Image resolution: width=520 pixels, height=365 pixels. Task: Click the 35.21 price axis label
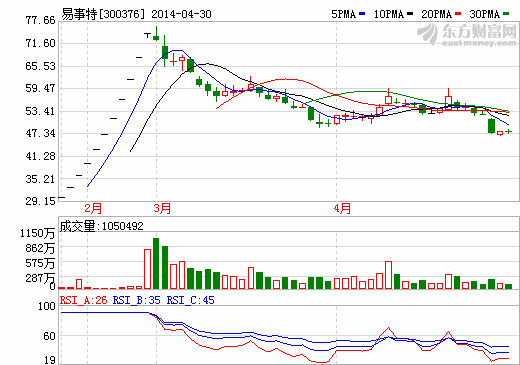tap(40, 179)
